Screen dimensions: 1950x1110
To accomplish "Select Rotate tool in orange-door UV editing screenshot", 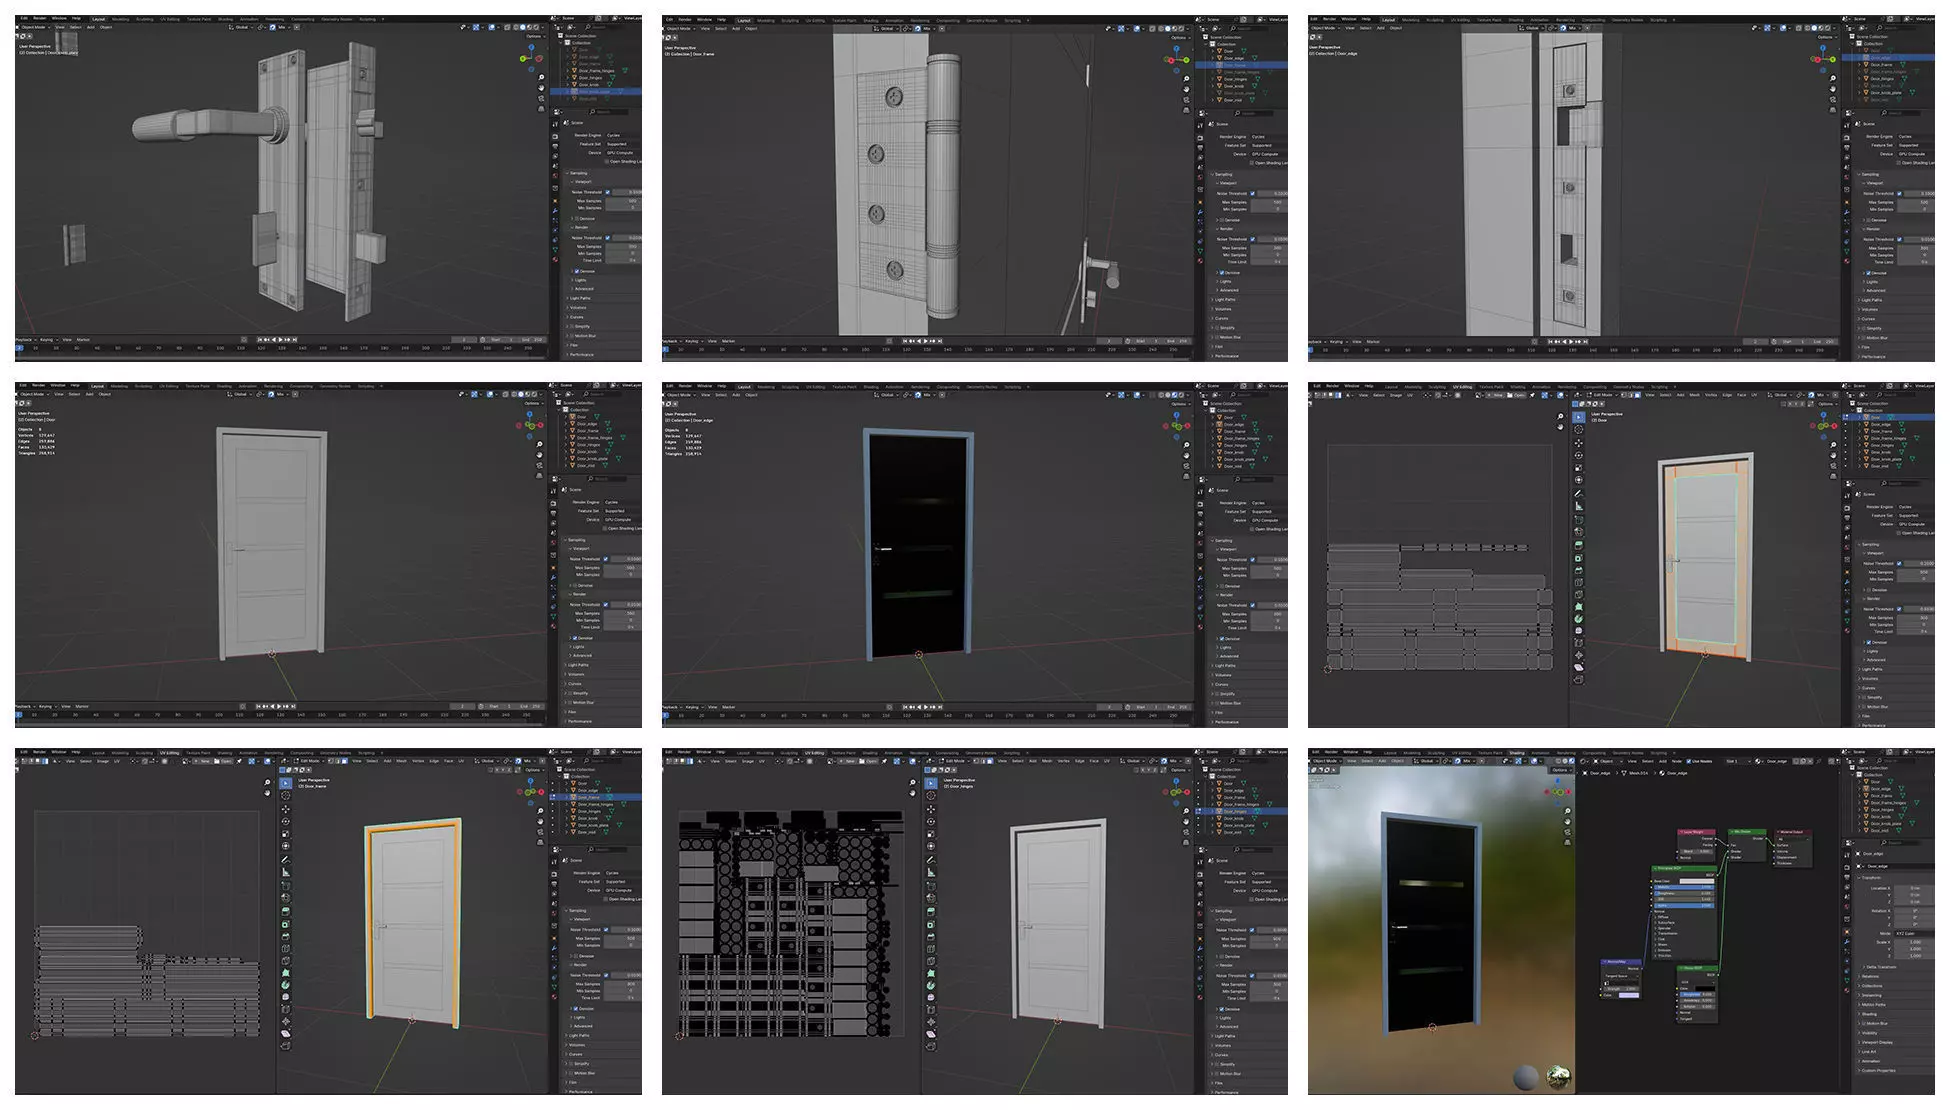I will pos(1579,455).
